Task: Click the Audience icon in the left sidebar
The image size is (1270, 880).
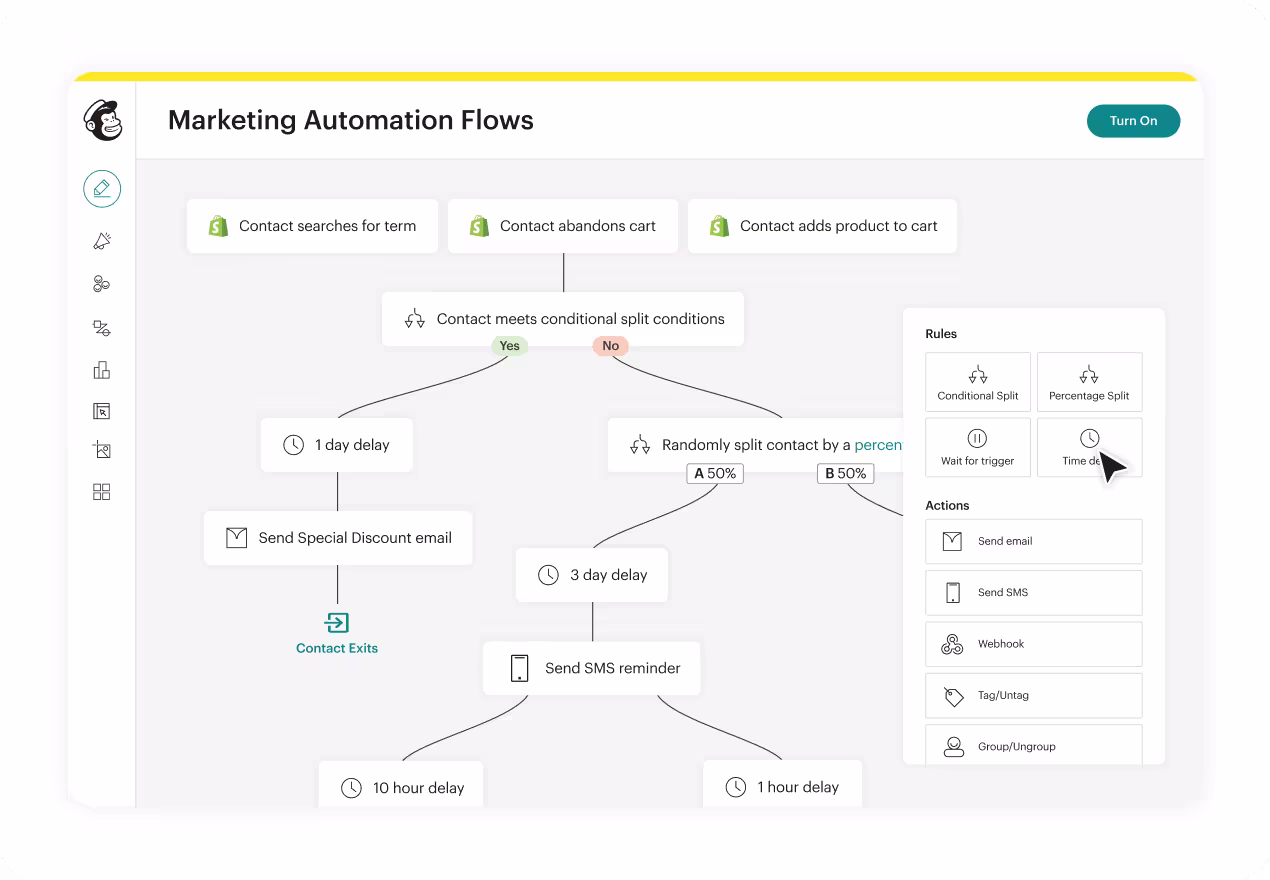Action: tap(101, 283)
